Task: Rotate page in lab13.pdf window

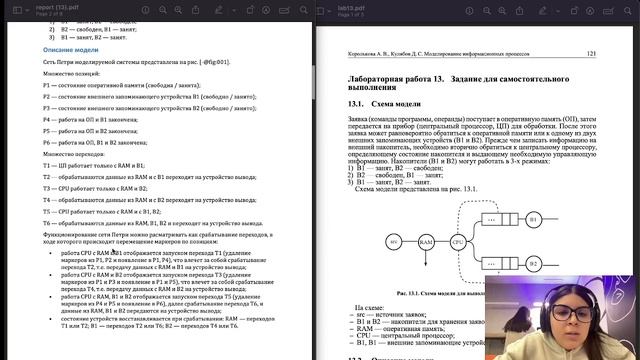Action: (x=574, y=11)
